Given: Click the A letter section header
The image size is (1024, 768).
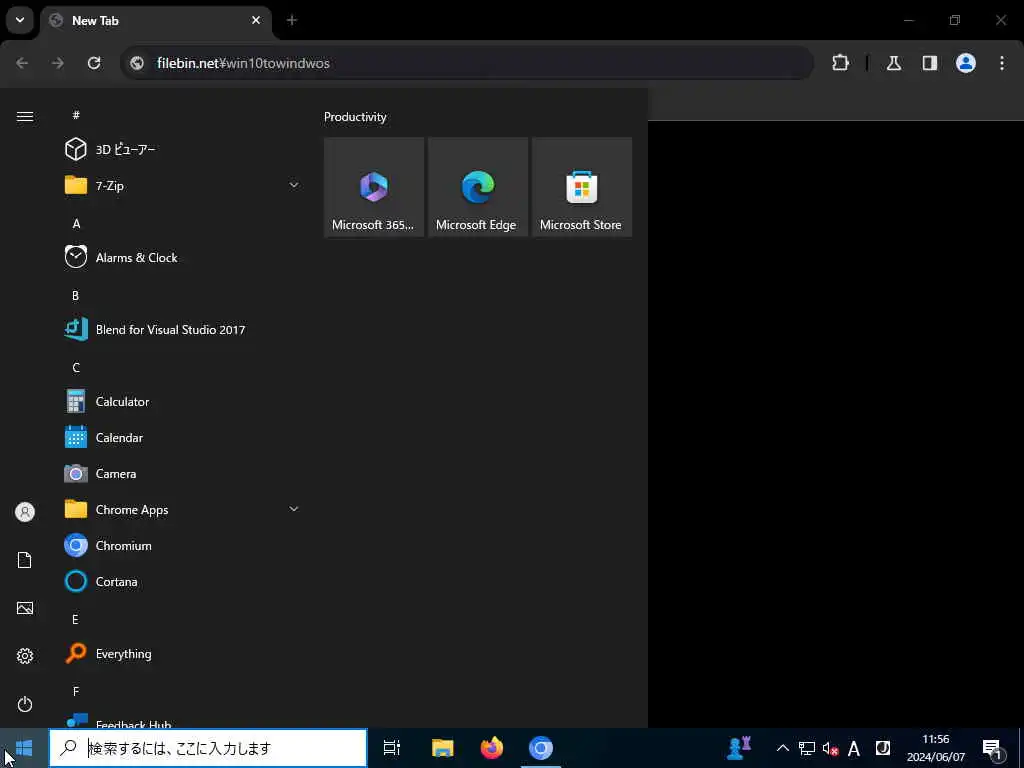Looking at the screenshot, I should 76,223.
